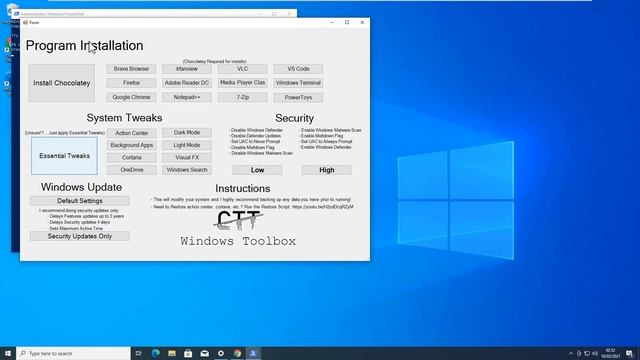Open Settings gear in taskbar

[x=221, y=353]
